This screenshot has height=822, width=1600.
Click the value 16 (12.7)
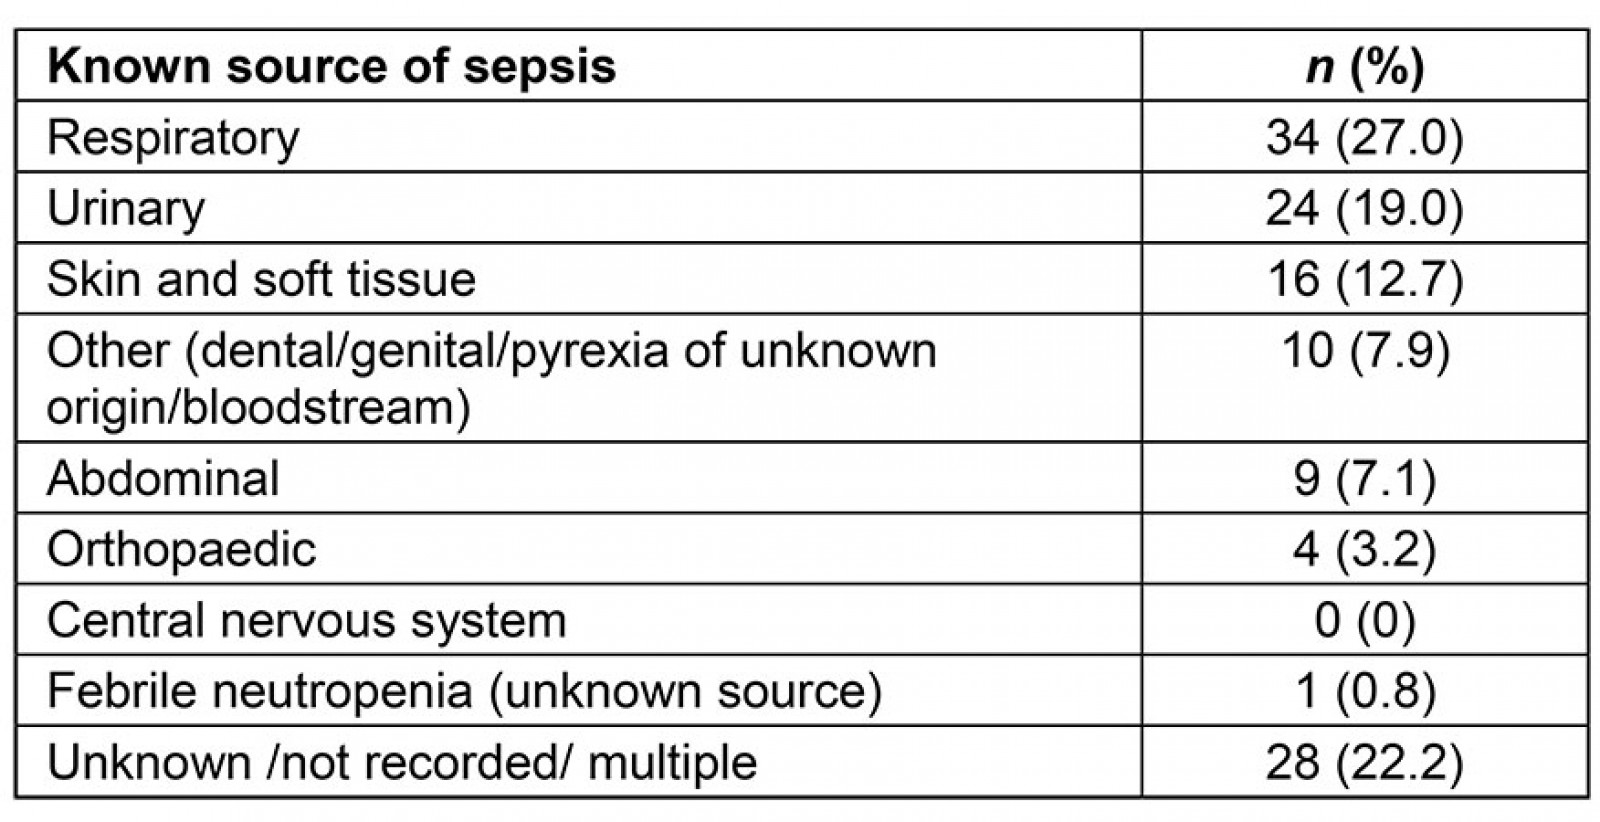1364,279
